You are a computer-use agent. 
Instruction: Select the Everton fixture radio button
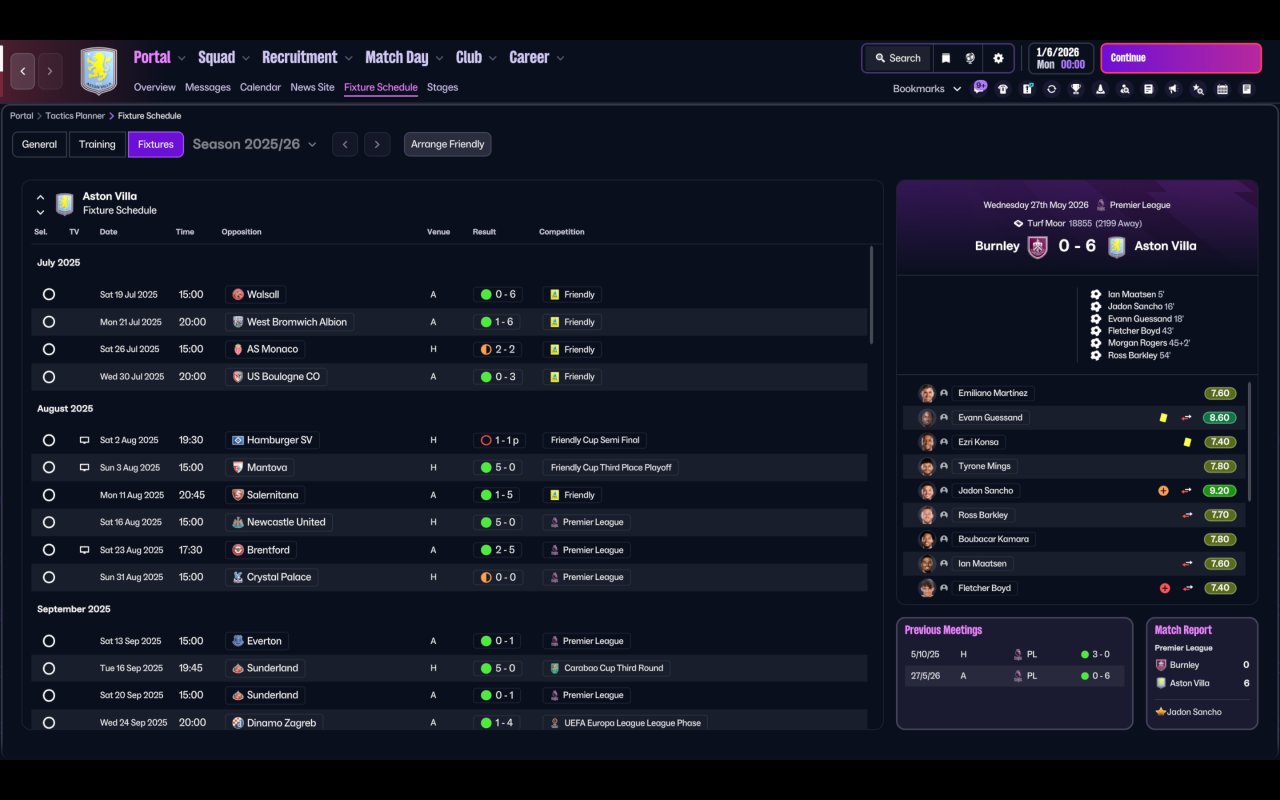[x=49, y=641]
